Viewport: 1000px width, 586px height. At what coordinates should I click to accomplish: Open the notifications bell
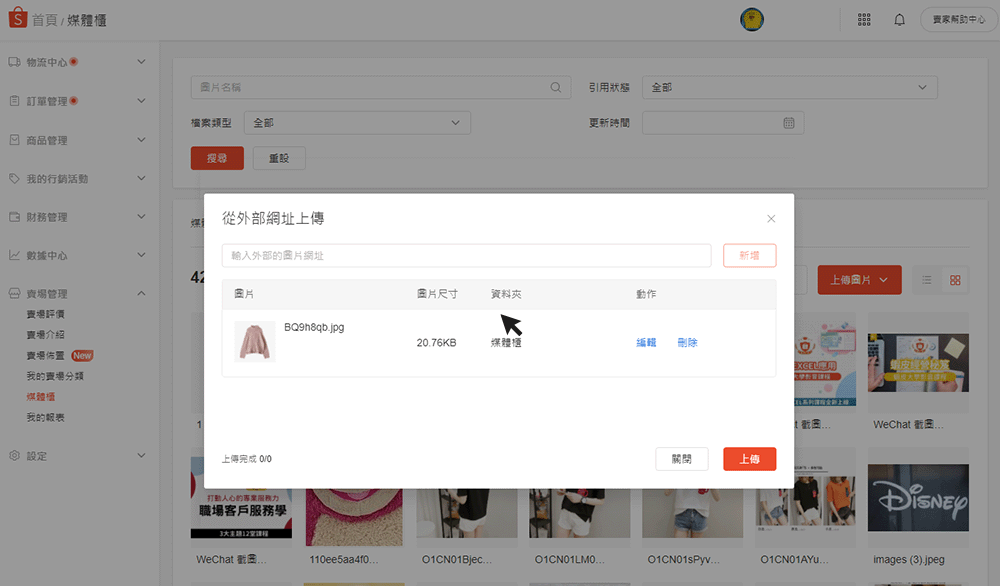[x=899, y=20]
